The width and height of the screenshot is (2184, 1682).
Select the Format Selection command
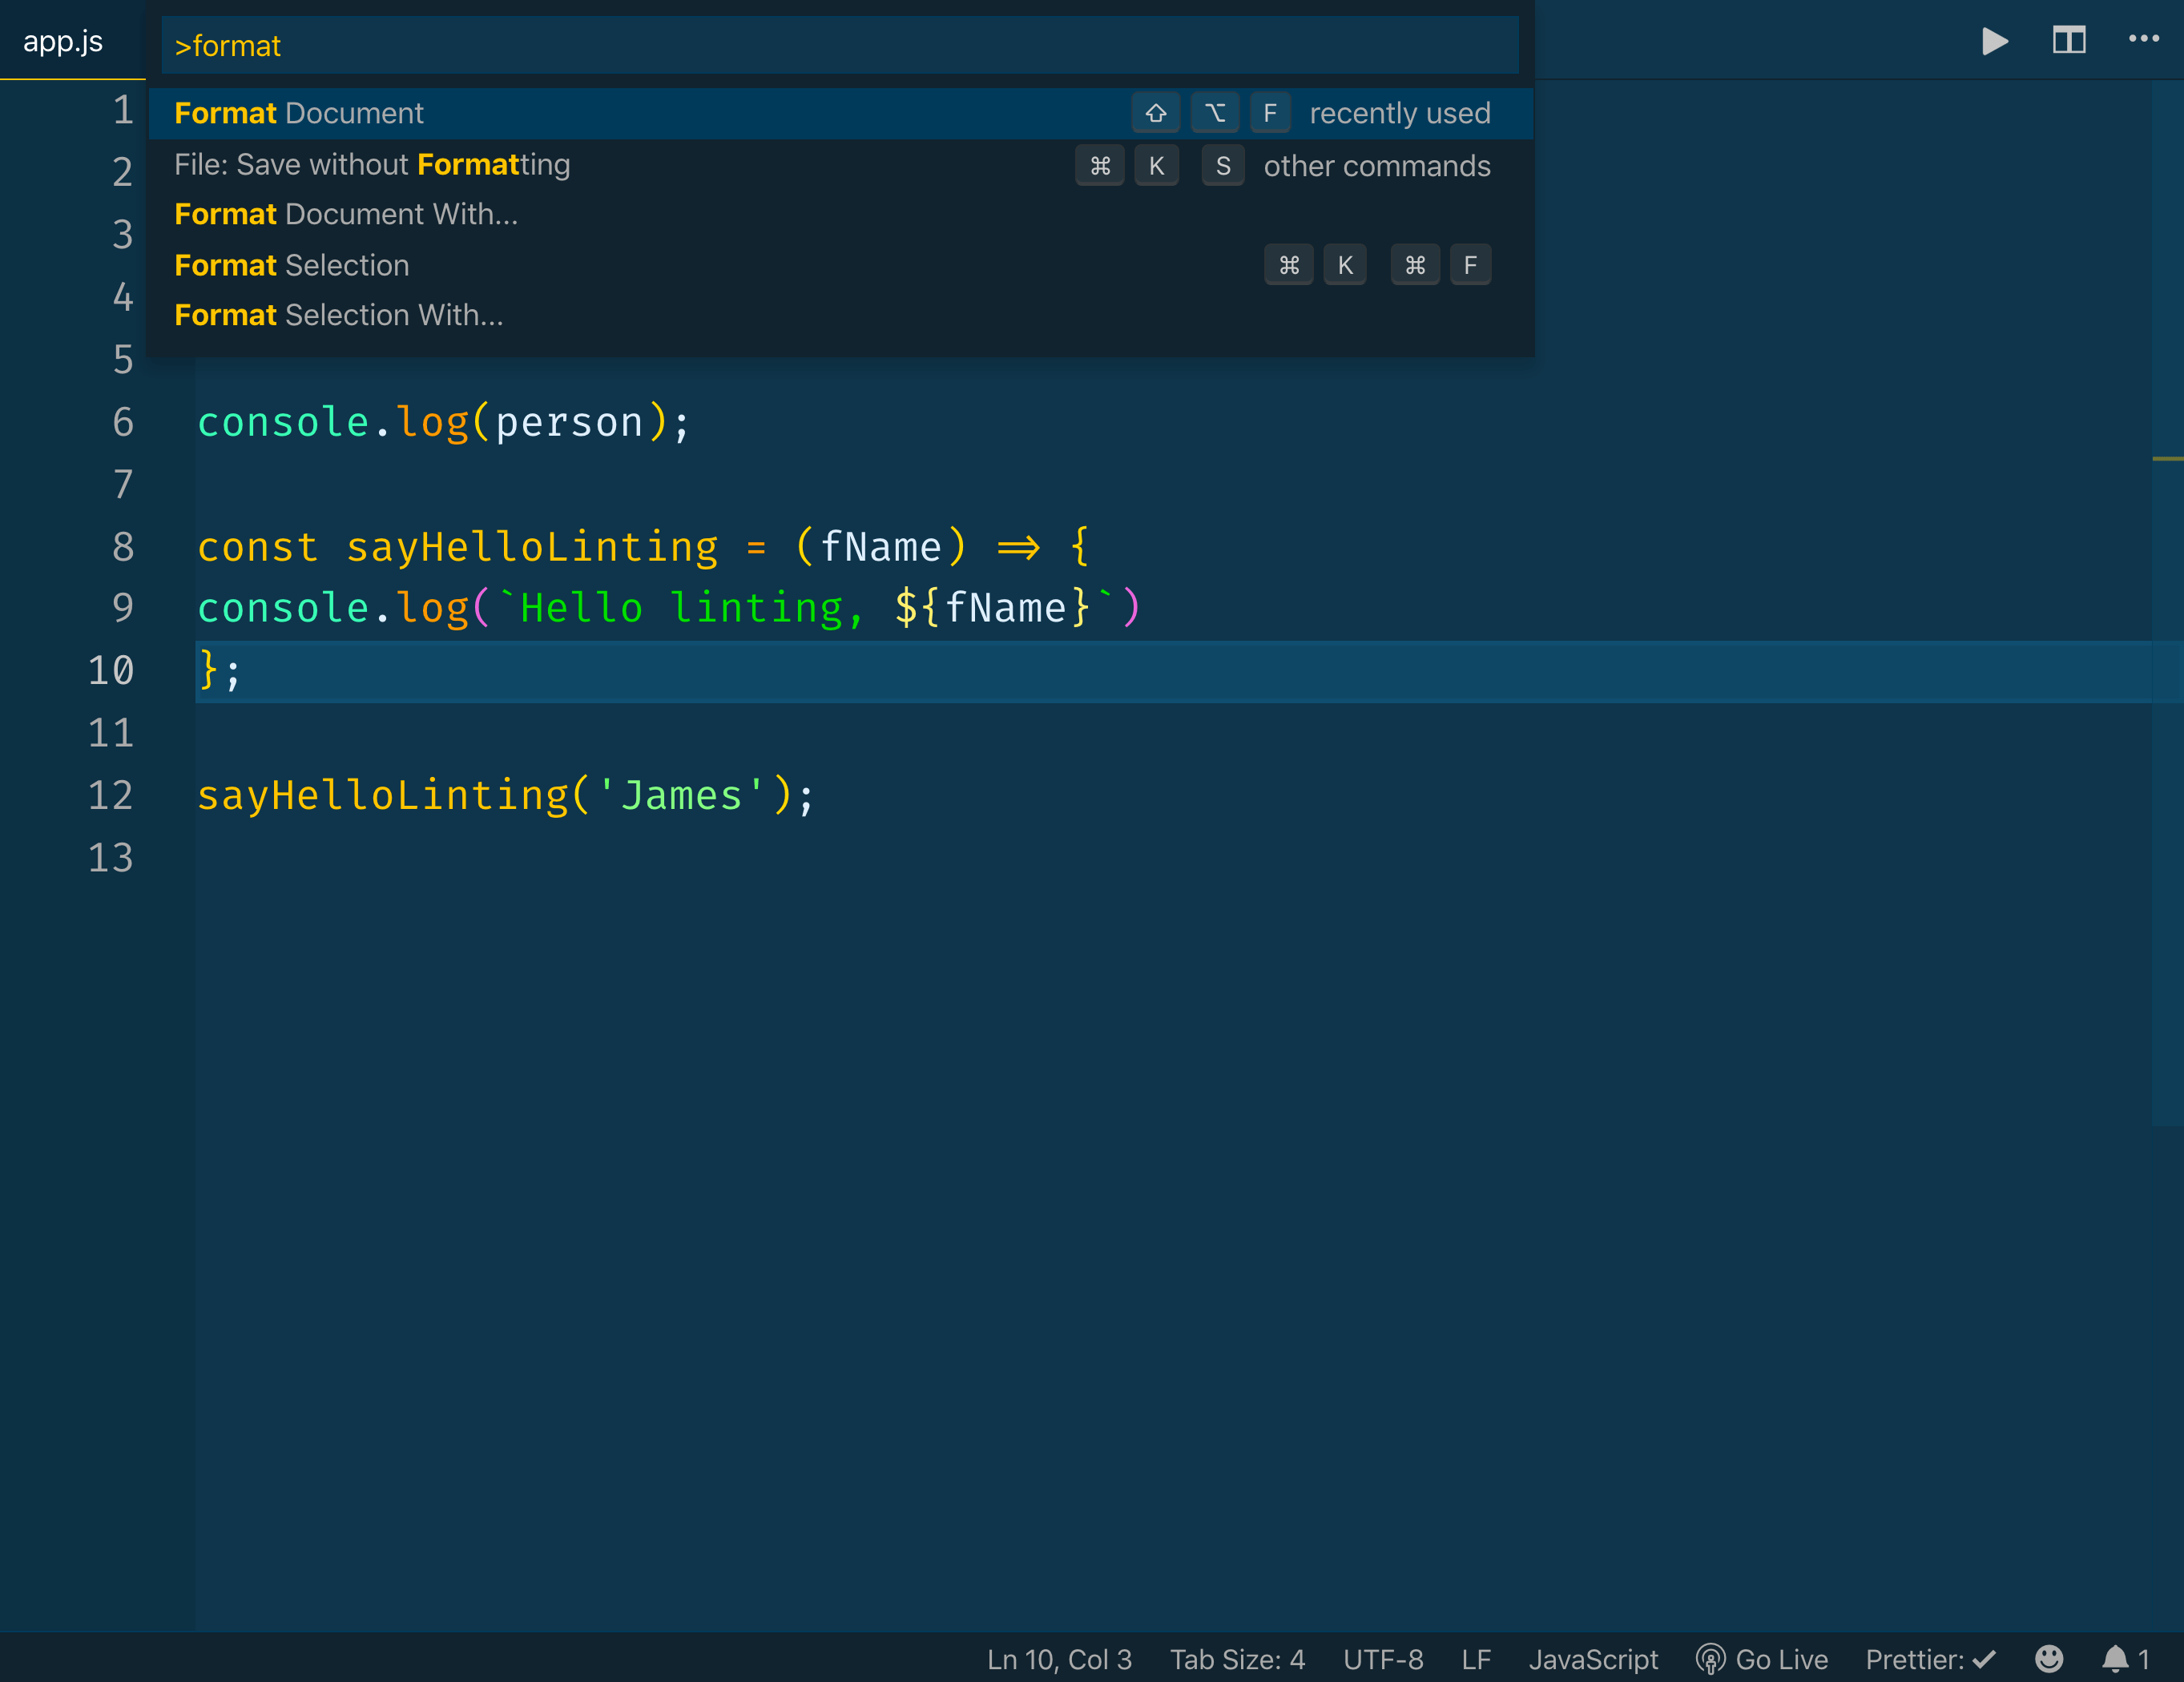292,265
